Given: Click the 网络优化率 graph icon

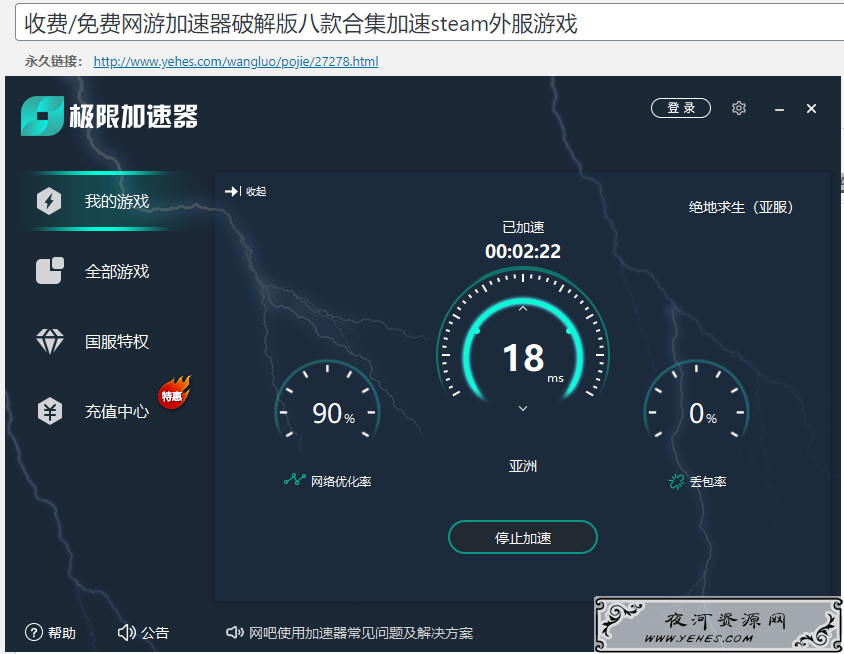Looking at the screenshot, I should click(x=294, y=479).
